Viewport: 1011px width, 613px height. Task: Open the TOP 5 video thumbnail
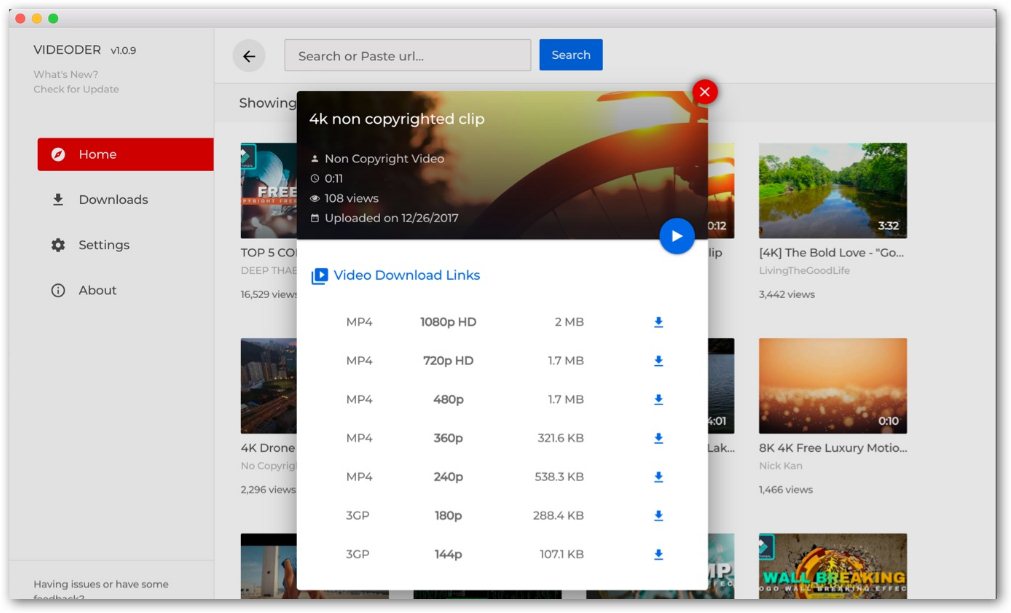click(x=268, y=191)
